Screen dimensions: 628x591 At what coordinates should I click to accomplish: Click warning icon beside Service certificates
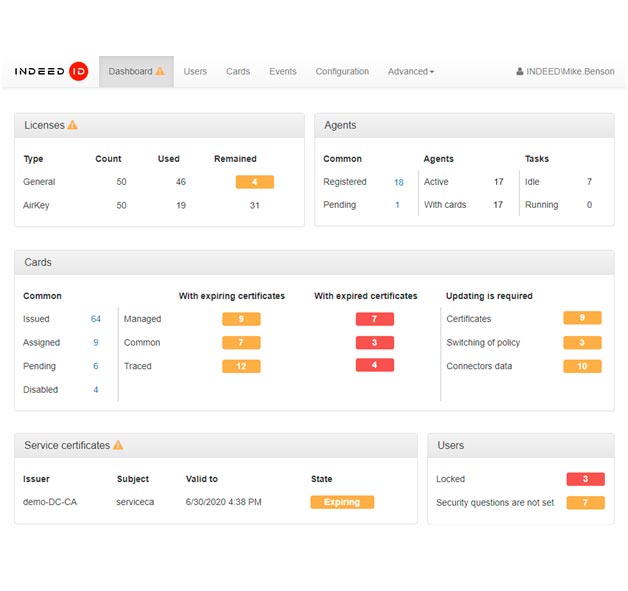pyautogui.click(x=118, y=445)
